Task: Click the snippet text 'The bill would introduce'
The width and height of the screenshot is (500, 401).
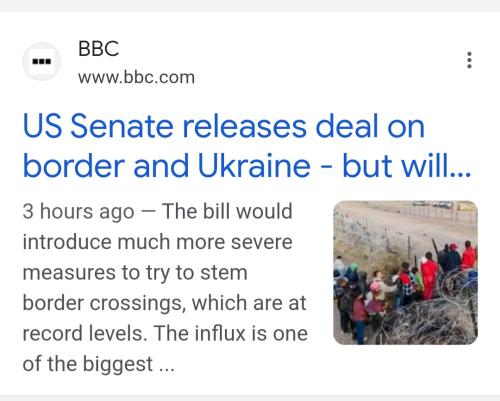Action: click(157, 227)
